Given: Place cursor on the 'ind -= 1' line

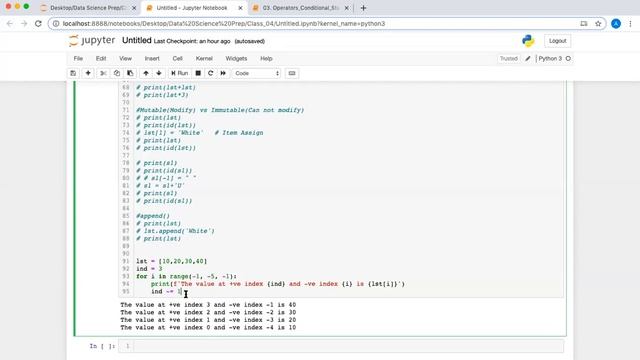Looking at the screenshot, I should click(x=166, y=291).
